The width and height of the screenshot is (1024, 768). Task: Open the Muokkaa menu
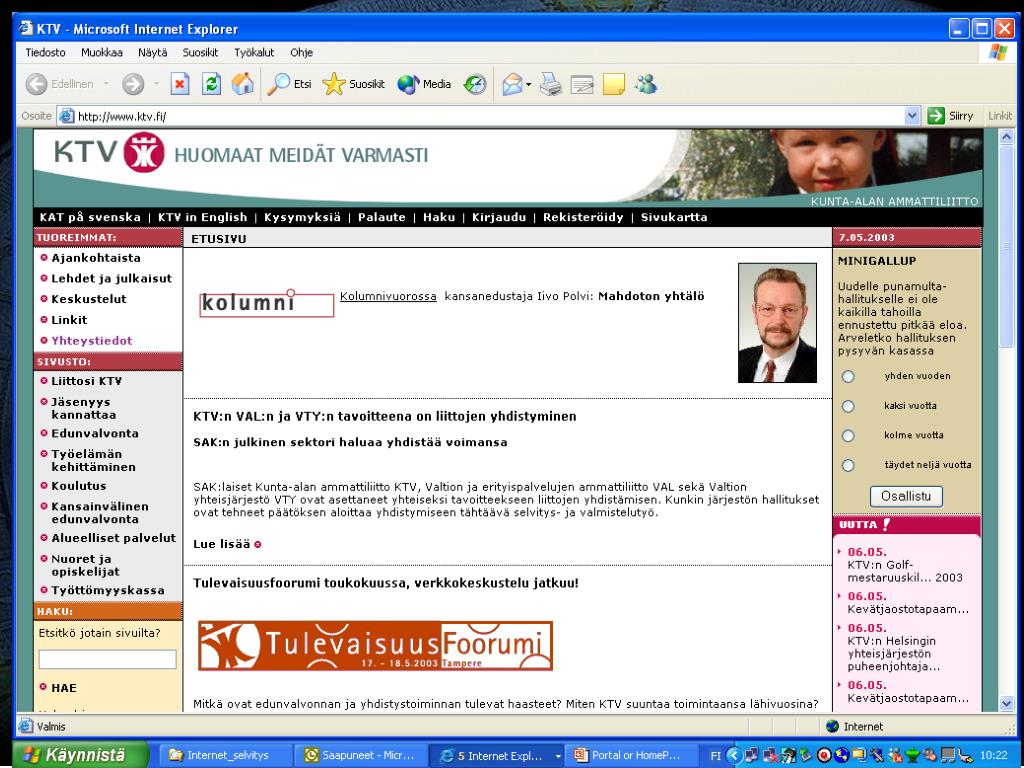(x=101, y=53)
